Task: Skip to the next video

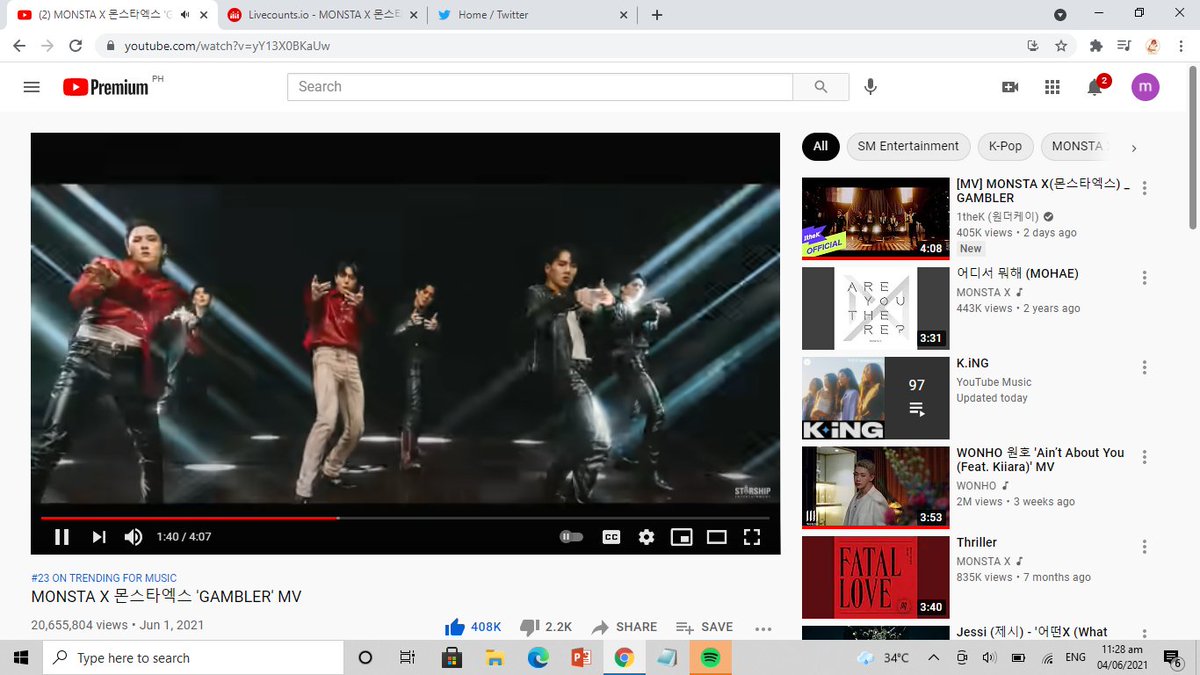Action: click(x=99, y=537)
